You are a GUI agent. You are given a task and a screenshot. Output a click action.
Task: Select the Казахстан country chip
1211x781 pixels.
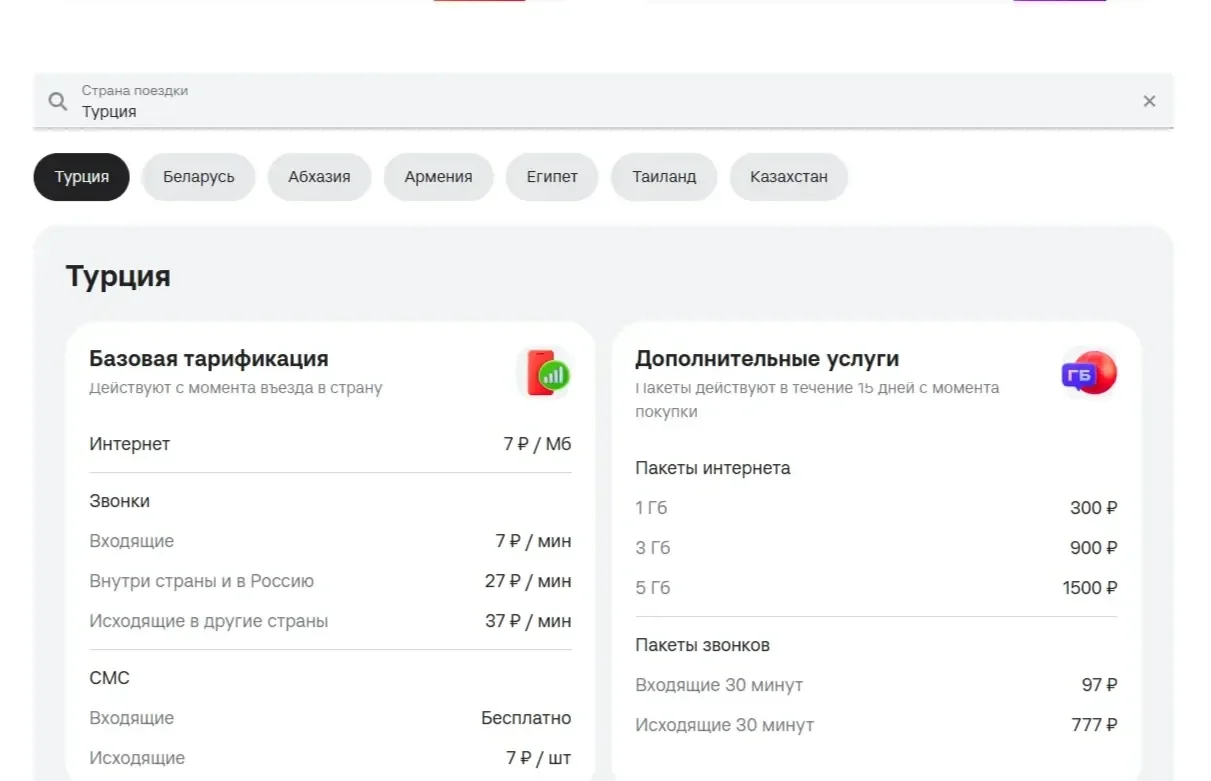[x=789, y=177]
